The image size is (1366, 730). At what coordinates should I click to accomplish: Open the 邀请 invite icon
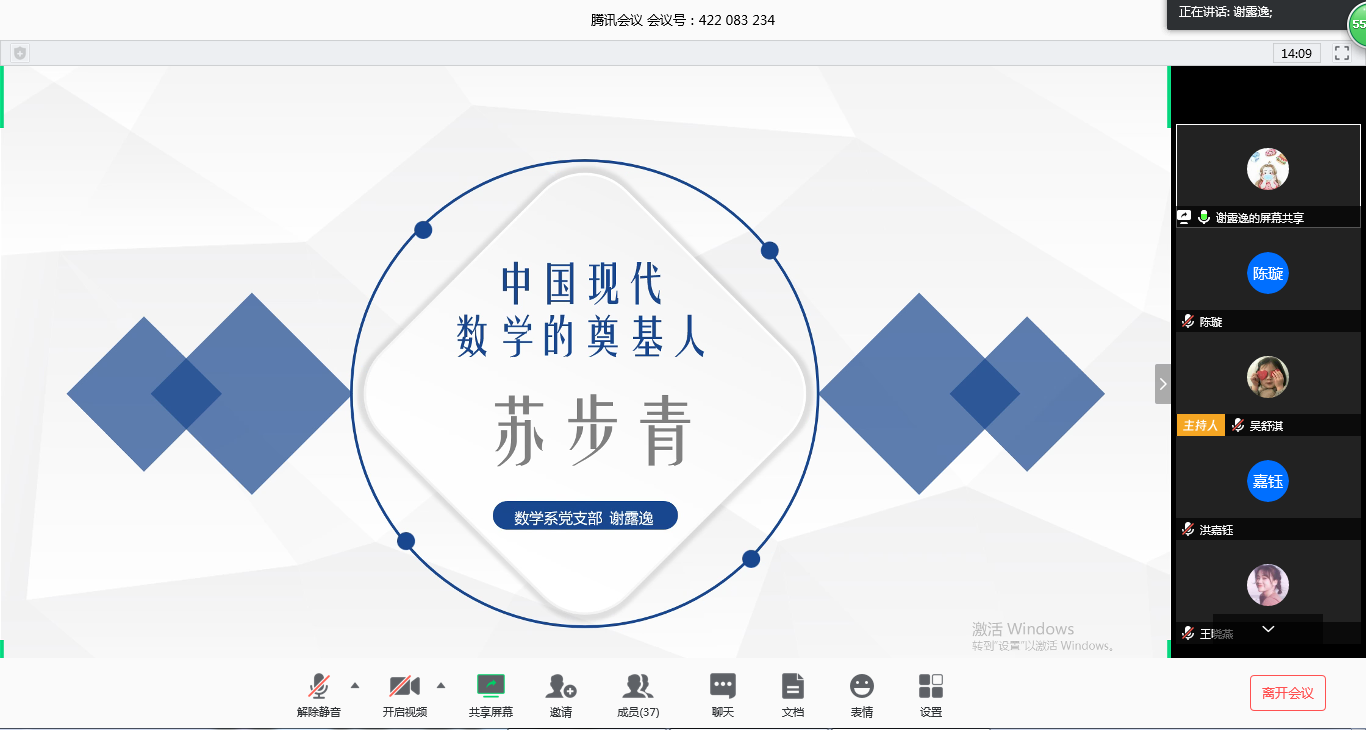(x=561, y=687)
